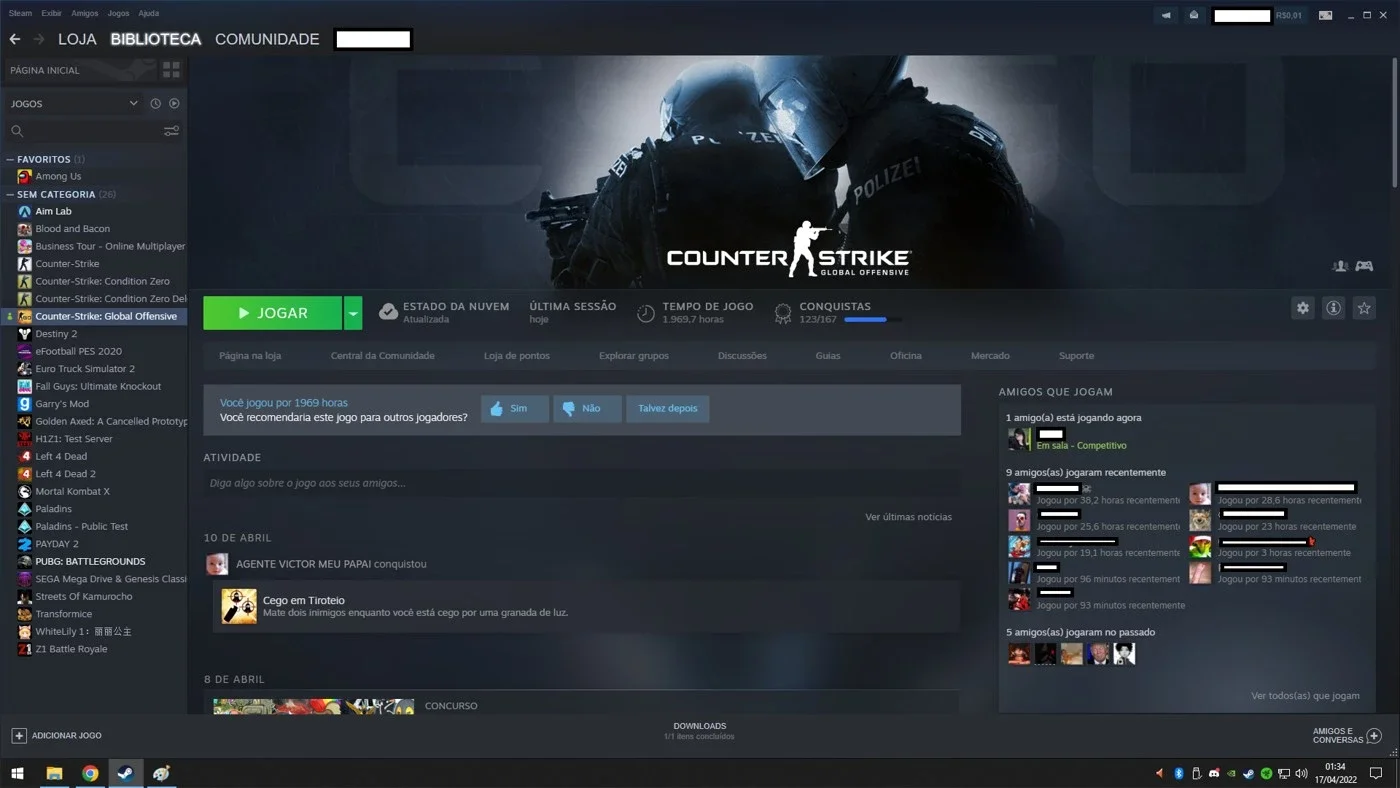Click the activity post input box
1400x788 pixels.
click(x=581, y=483)
